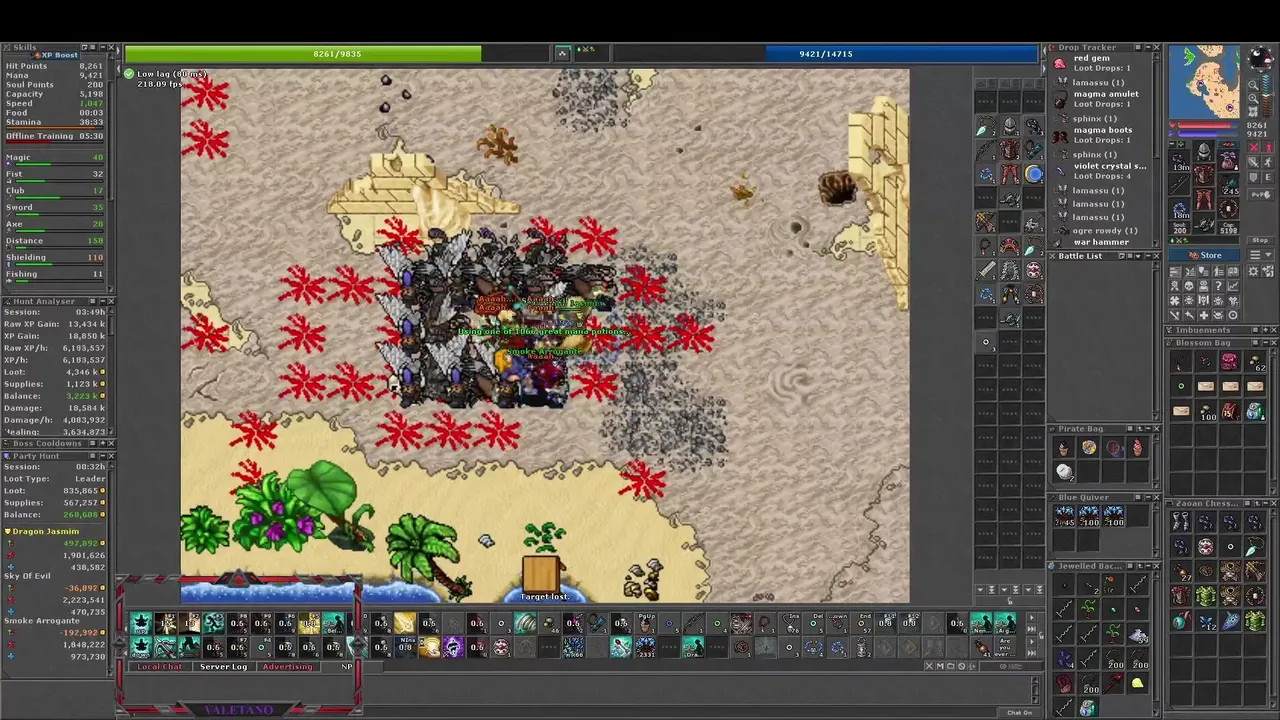The width and height of the screenshot is (1280, 720).
Task: Collapse the Battle List panel
Action: pyautogui.click(x=1148, y=256)
